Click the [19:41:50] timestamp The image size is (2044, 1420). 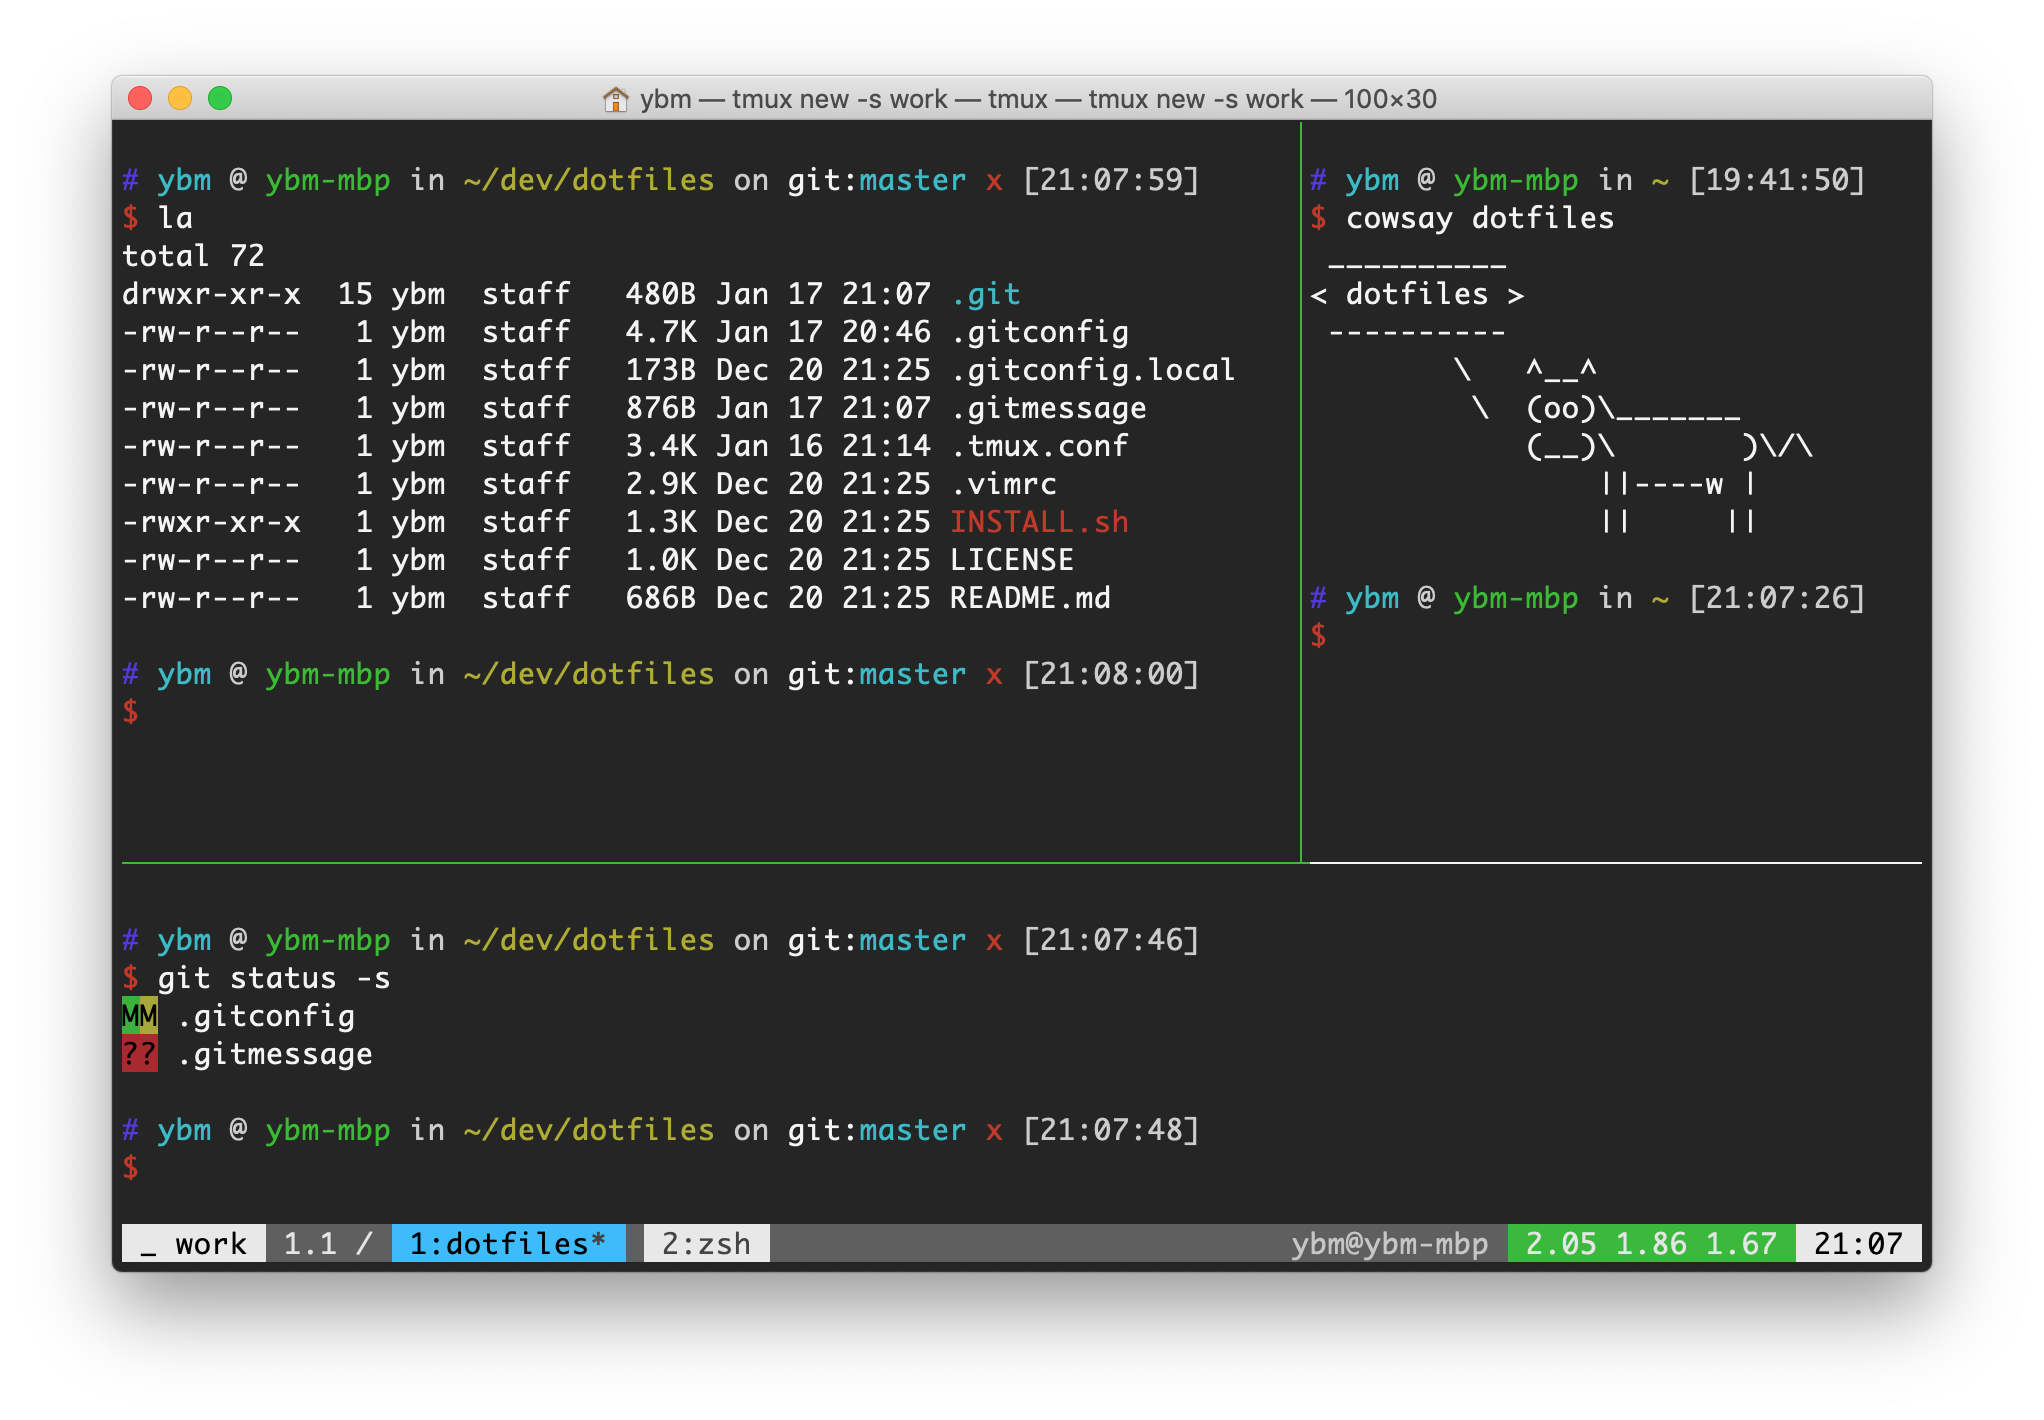pos(1777,180)
